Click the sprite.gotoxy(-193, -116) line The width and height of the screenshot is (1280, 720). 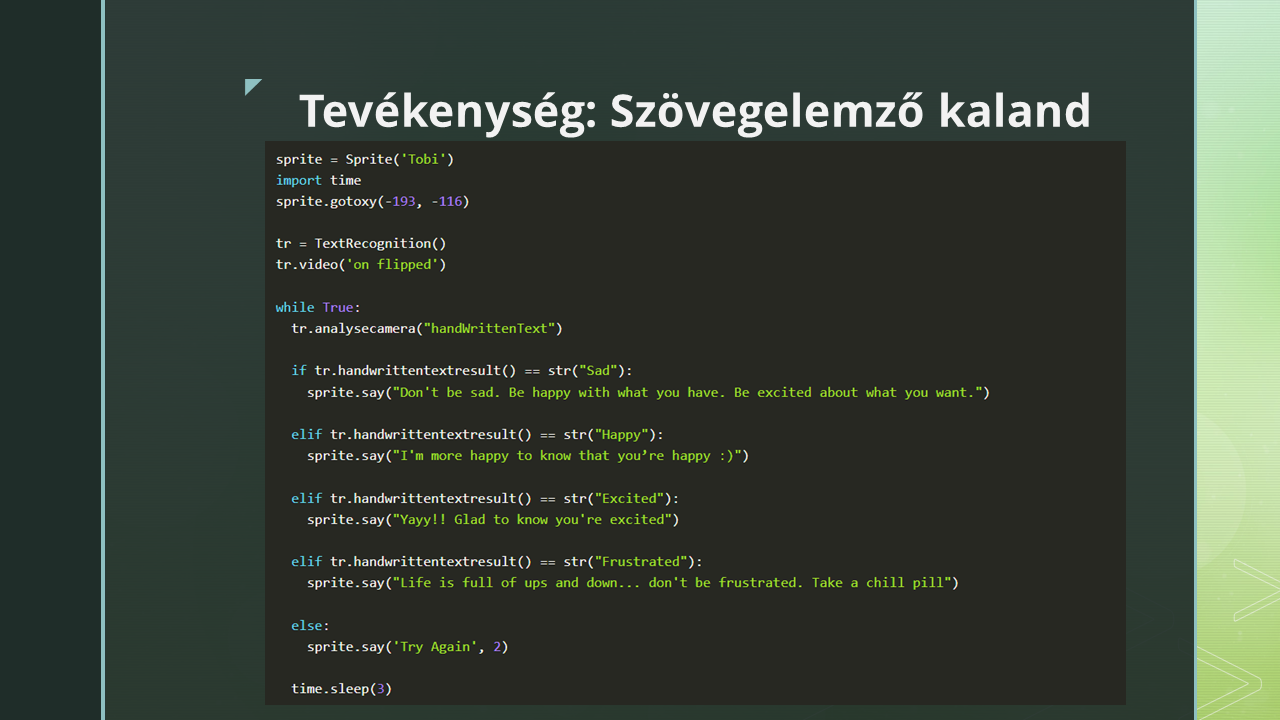pyautogui.click(x=372, y=201)
